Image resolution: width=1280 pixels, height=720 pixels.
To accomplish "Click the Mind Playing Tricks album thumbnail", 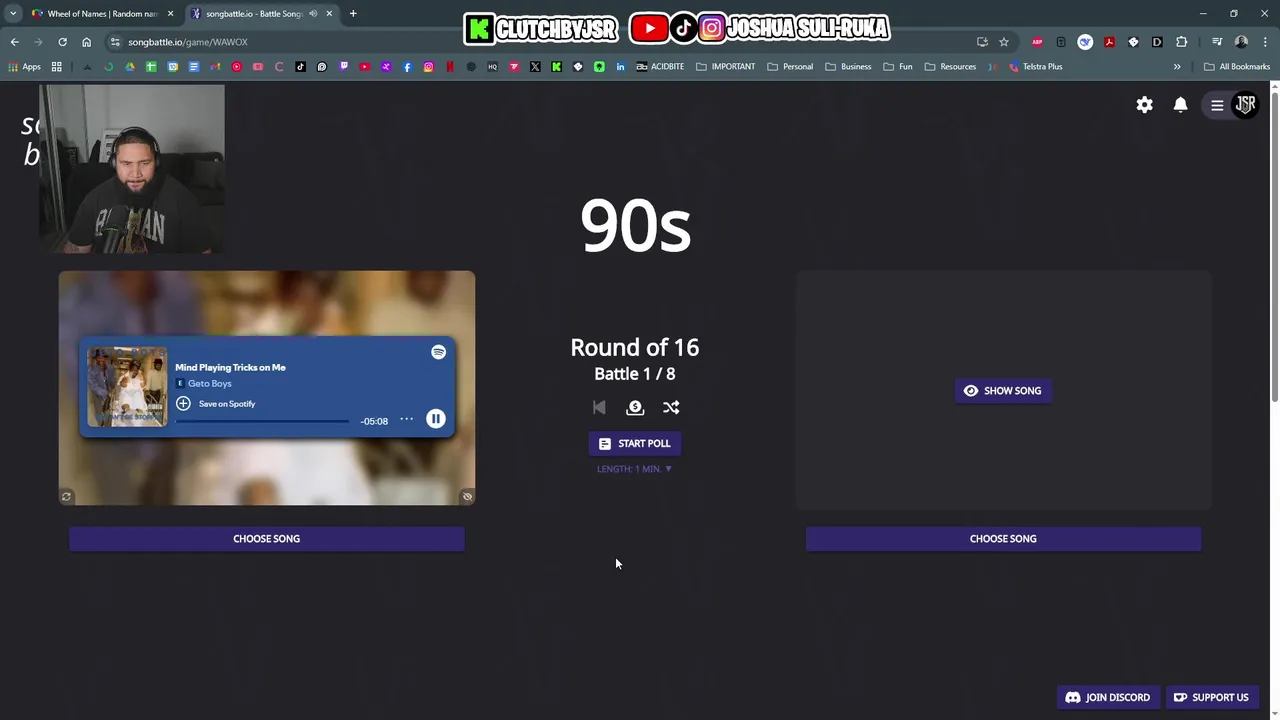I will coord(127,386).
